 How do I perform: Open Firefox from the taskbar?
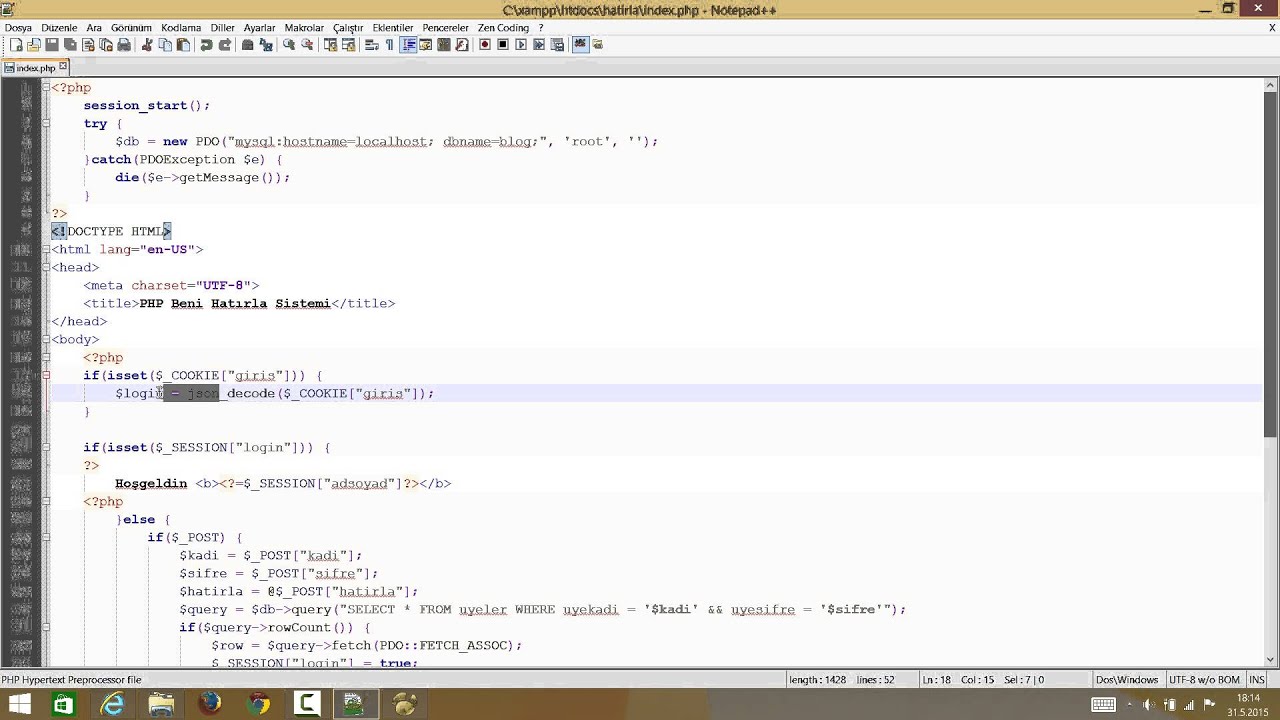pos(210,704)
